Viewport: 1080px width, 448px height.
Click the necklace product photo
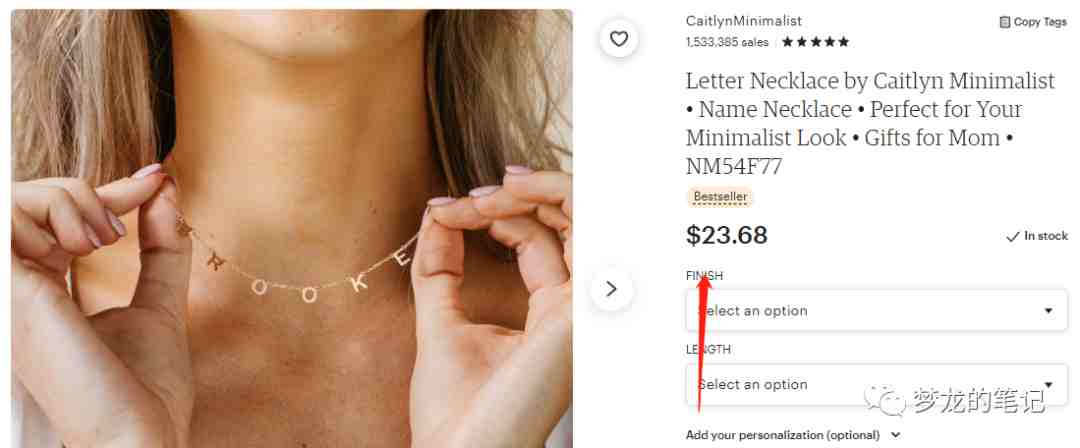tap(291, 228)
